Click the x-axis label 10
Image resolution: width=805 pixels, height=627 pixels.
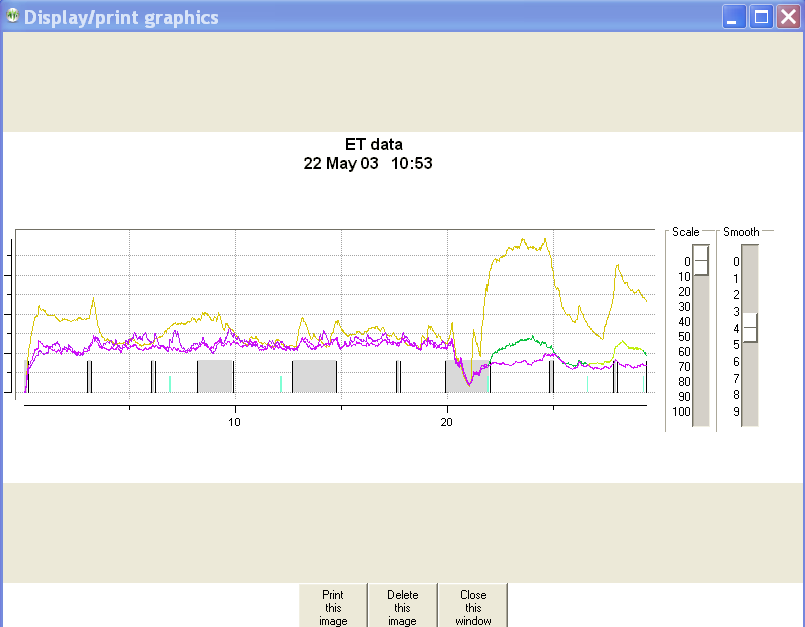234,422
